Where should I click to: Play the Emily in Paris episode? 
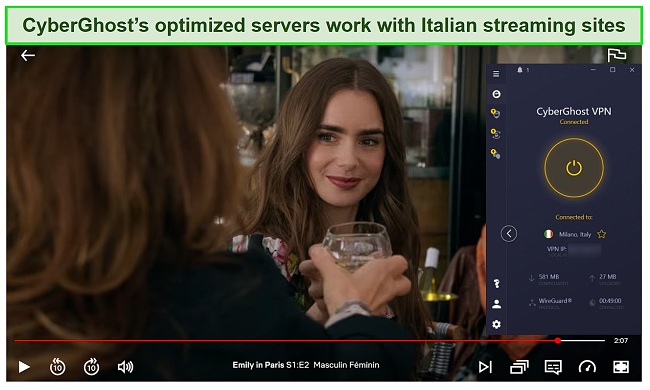coord(24,367)
